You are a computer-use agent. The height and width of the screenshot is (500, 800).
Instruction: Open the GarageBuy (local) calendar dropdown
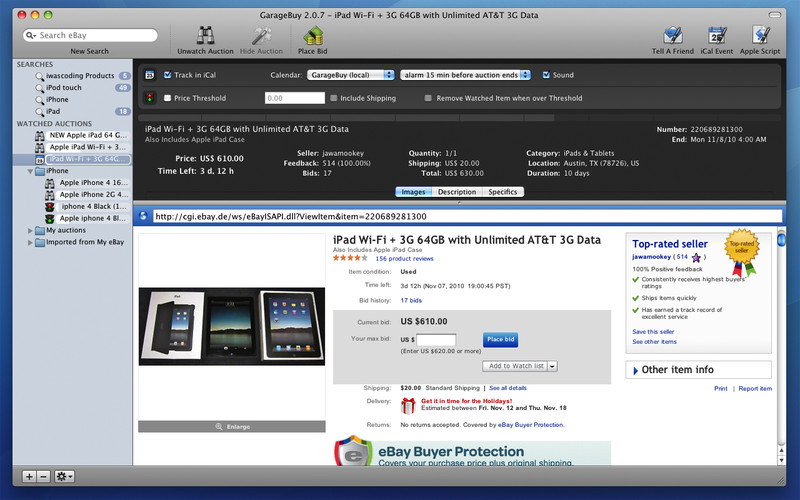click(x=350, y=75)
